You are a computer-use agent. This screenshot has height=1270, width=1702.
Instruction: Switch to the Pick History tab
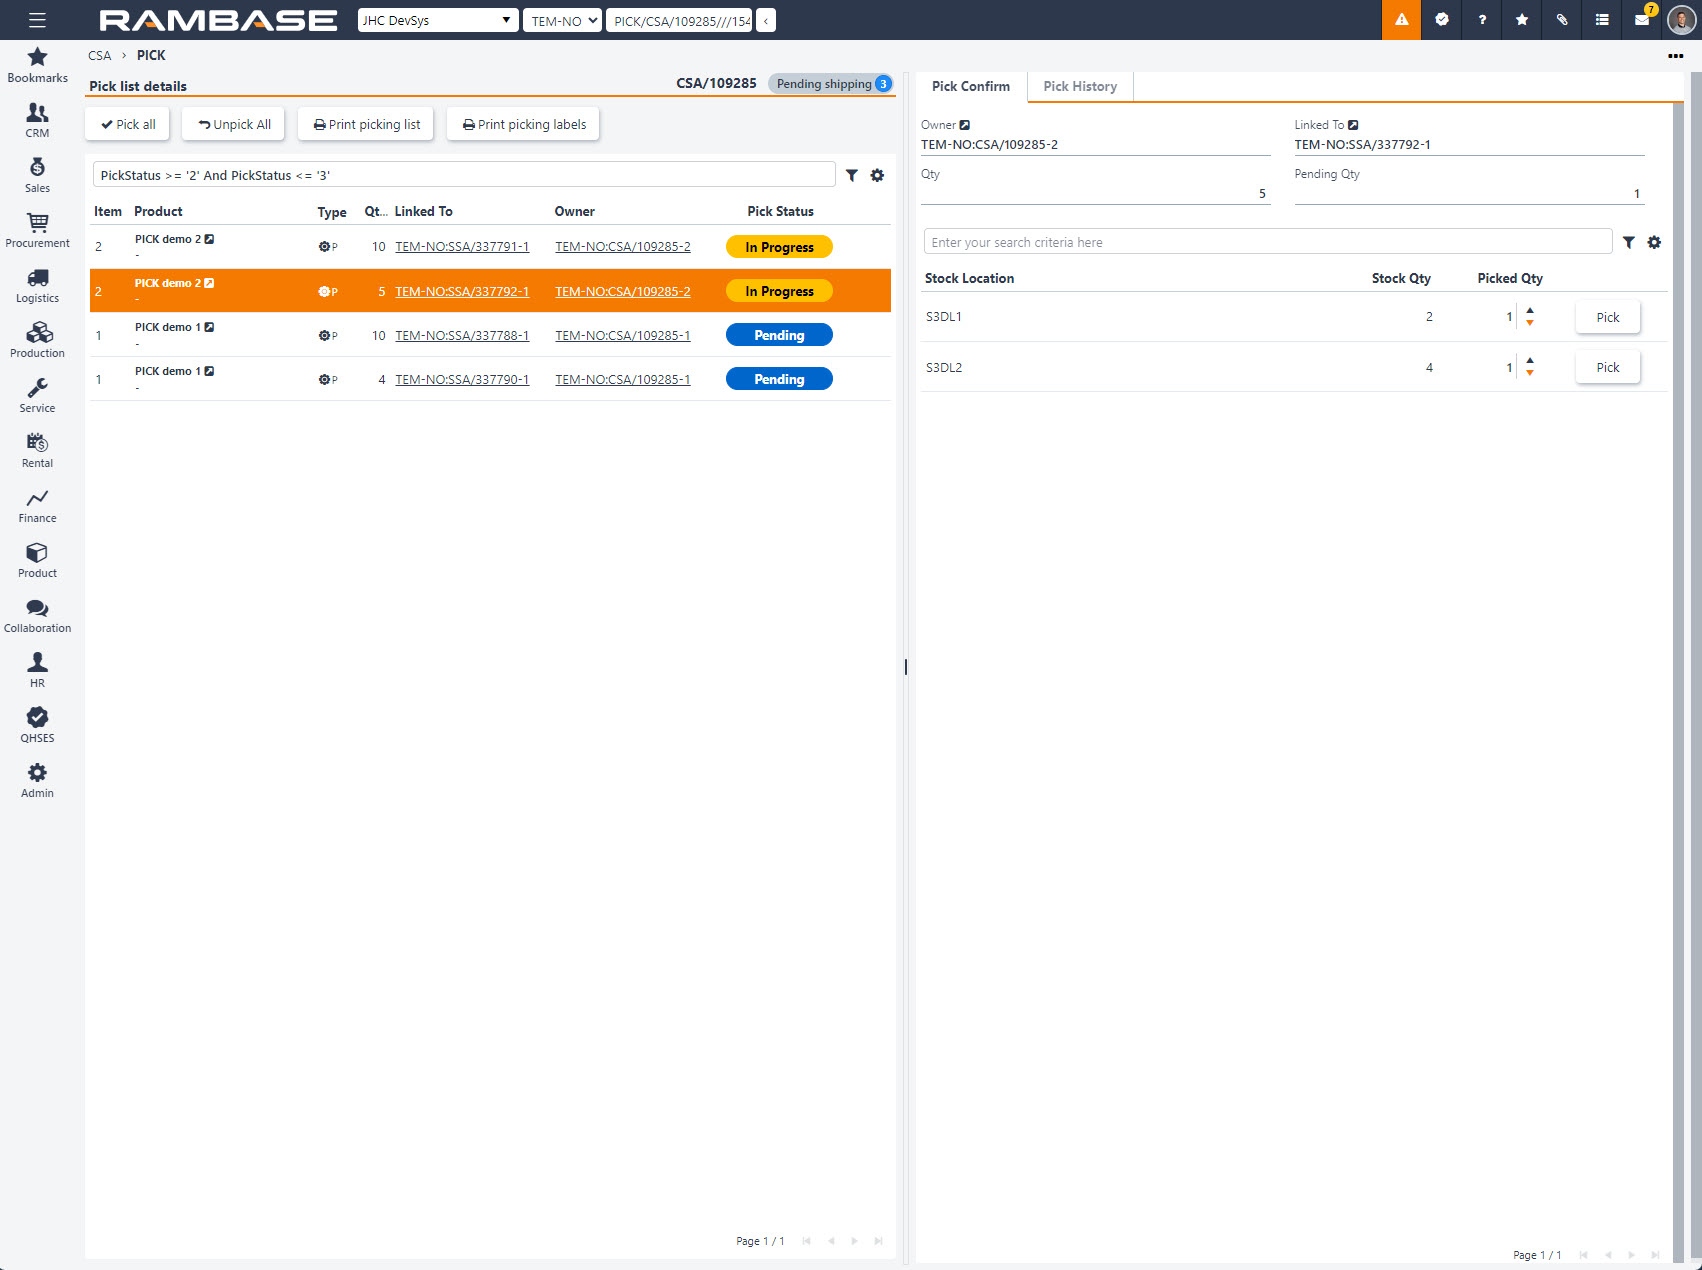pyautogui.click(x=1079, y=86)
